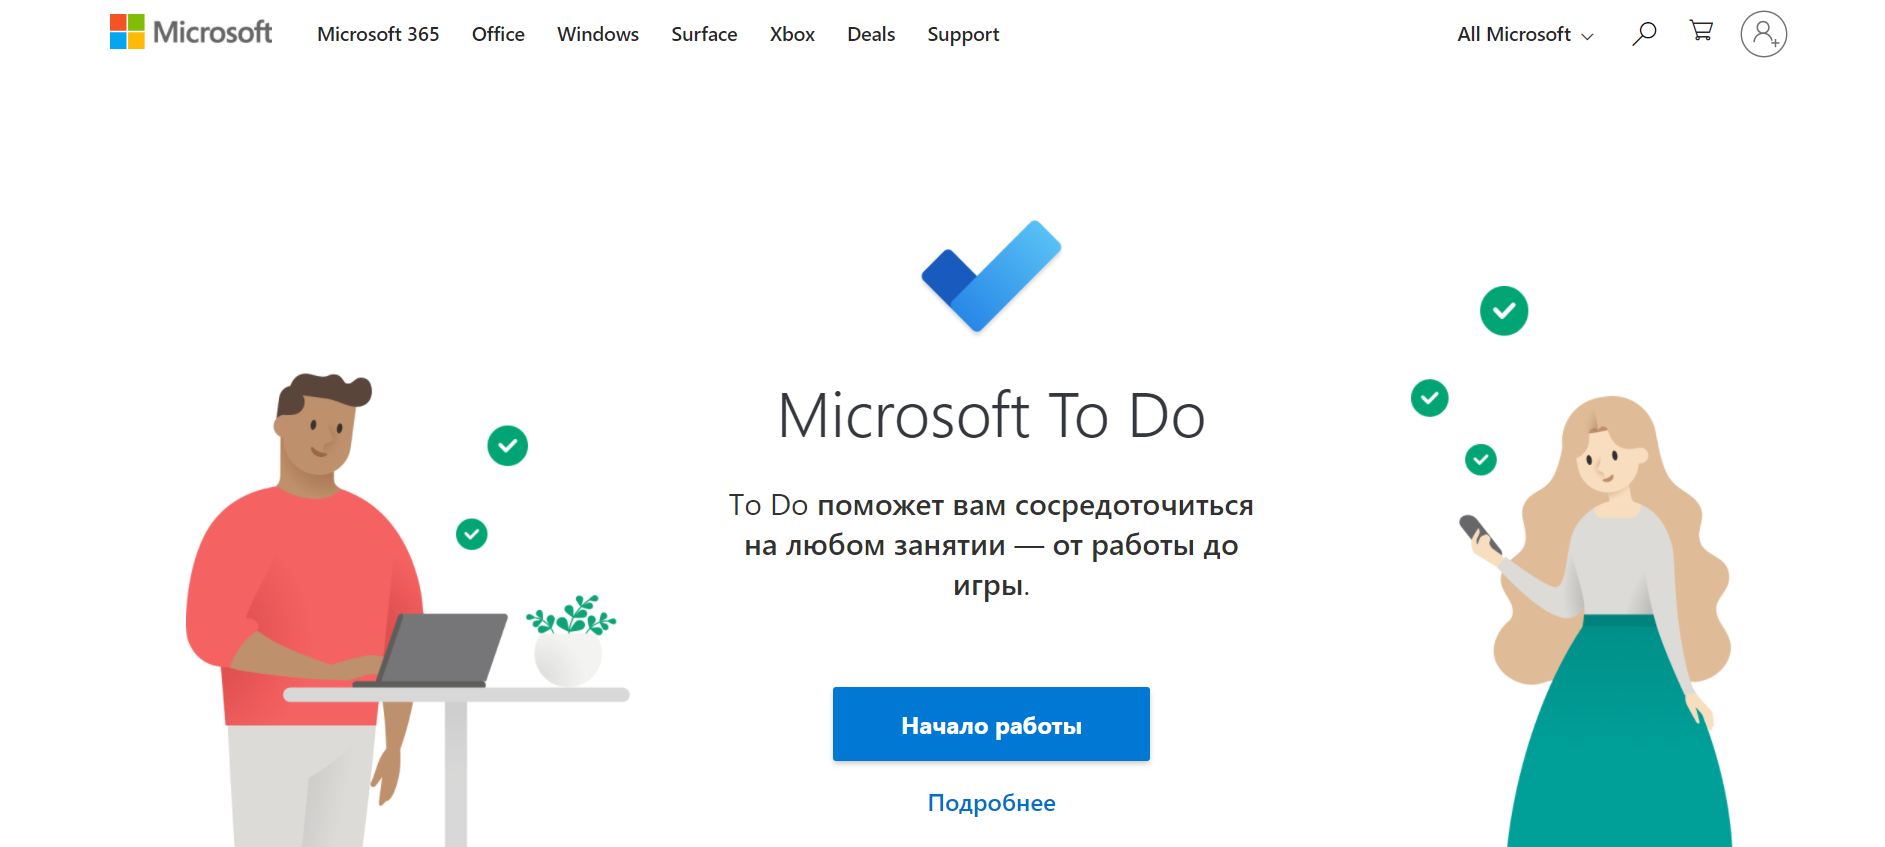
Task: Click the chevron next to All Microsoft
Action: click(1587, 37)
